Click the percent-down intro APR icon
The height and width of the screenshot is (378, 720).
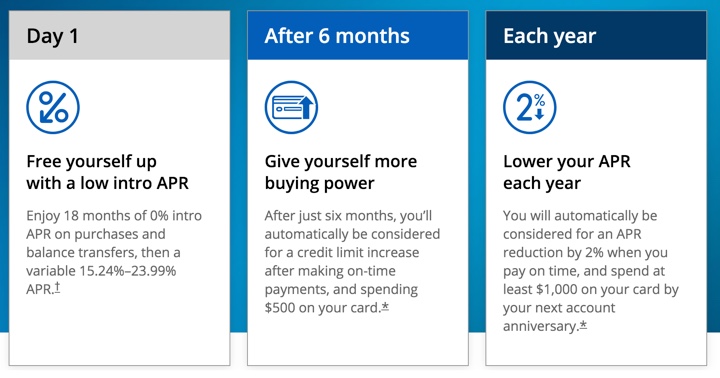coord(53,107)
